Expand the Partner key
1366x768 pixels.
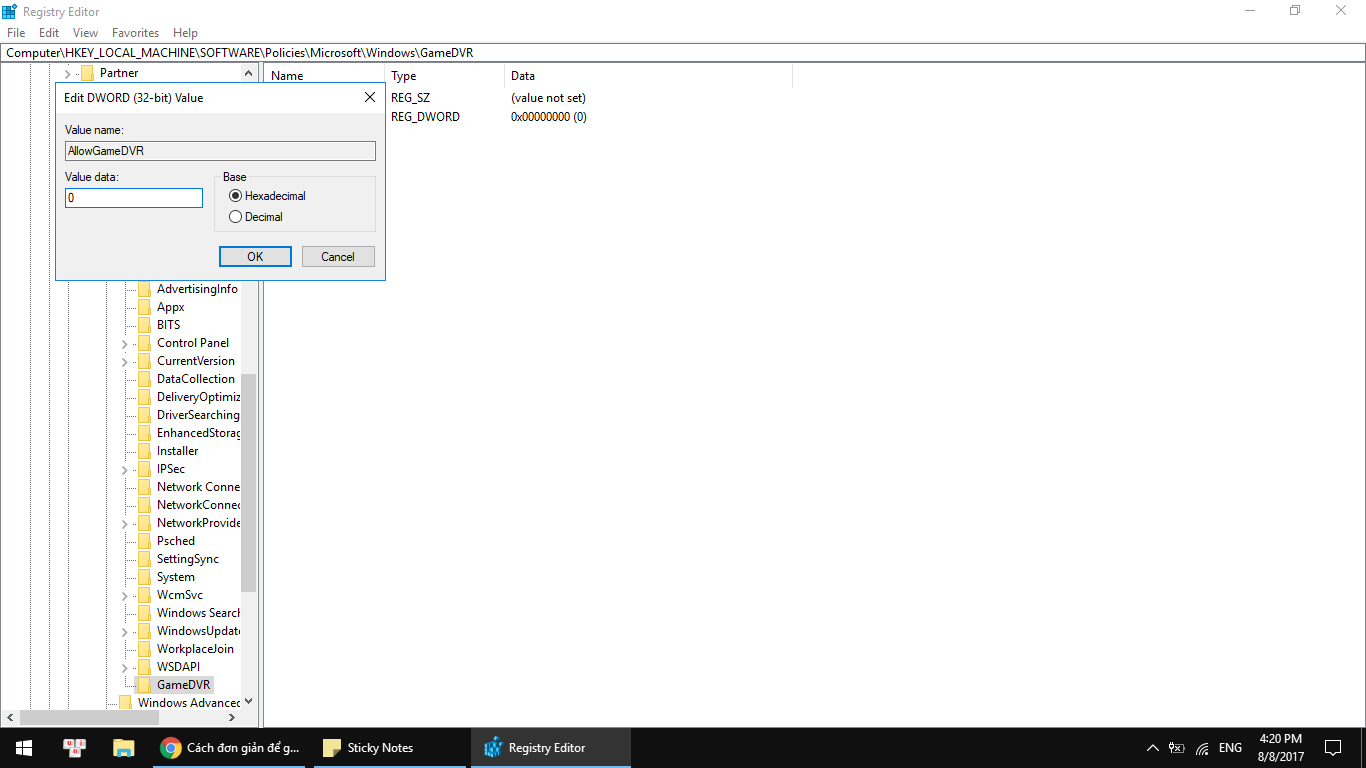coord(66,72)
